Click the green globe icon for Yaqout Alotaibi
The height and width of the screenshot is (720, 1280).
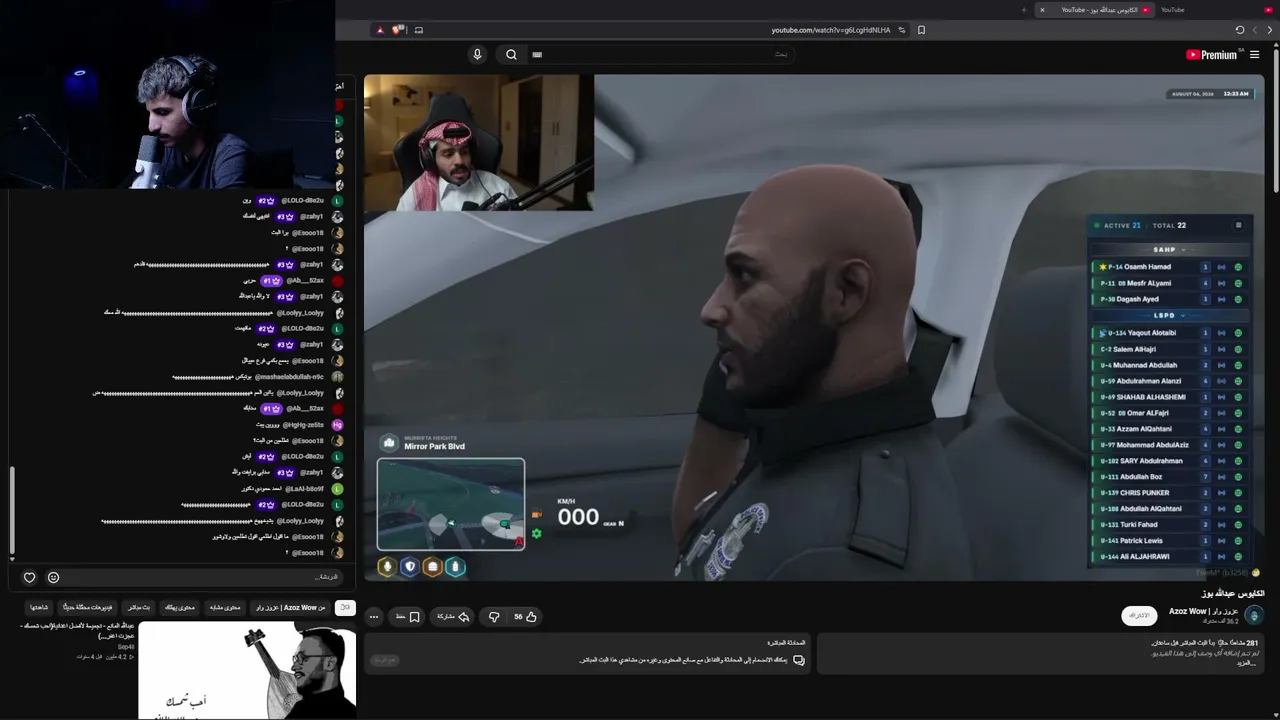[x=1238, y=333]
